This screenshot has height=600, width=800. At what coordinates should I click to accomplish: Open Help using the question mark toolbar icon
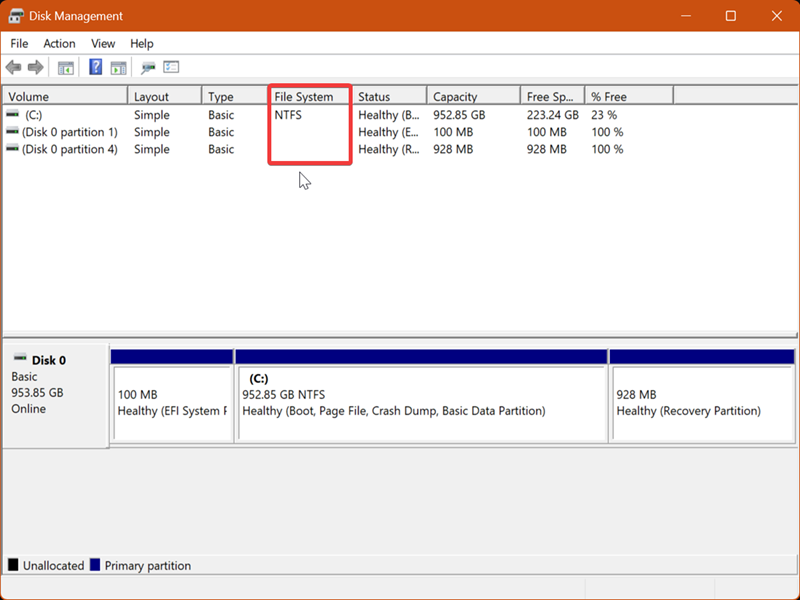click(x=93, y=67)
